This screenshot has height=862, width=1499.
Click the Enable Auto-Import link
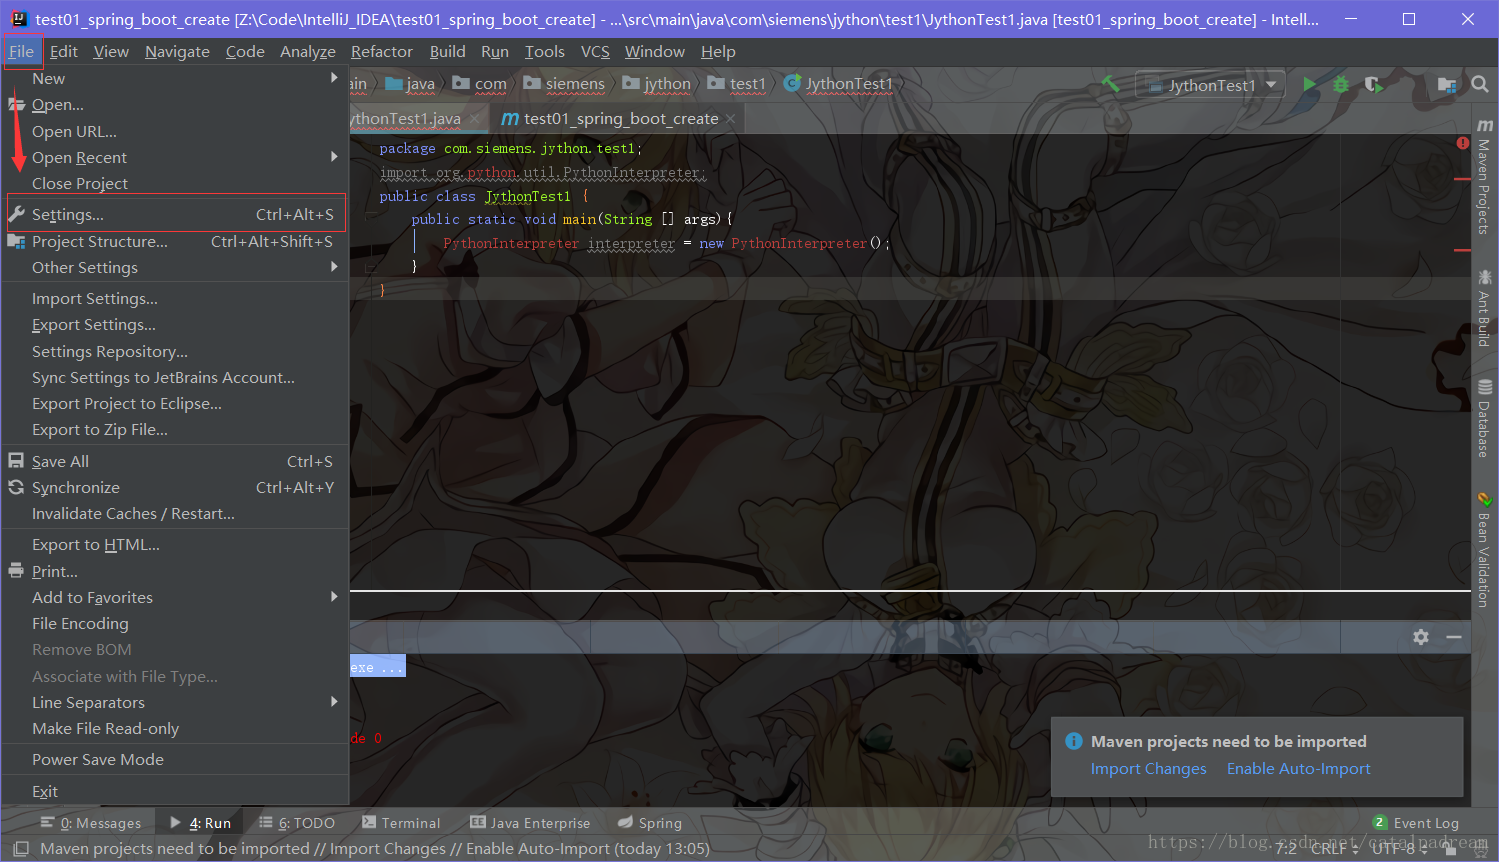click(1298, 768)
